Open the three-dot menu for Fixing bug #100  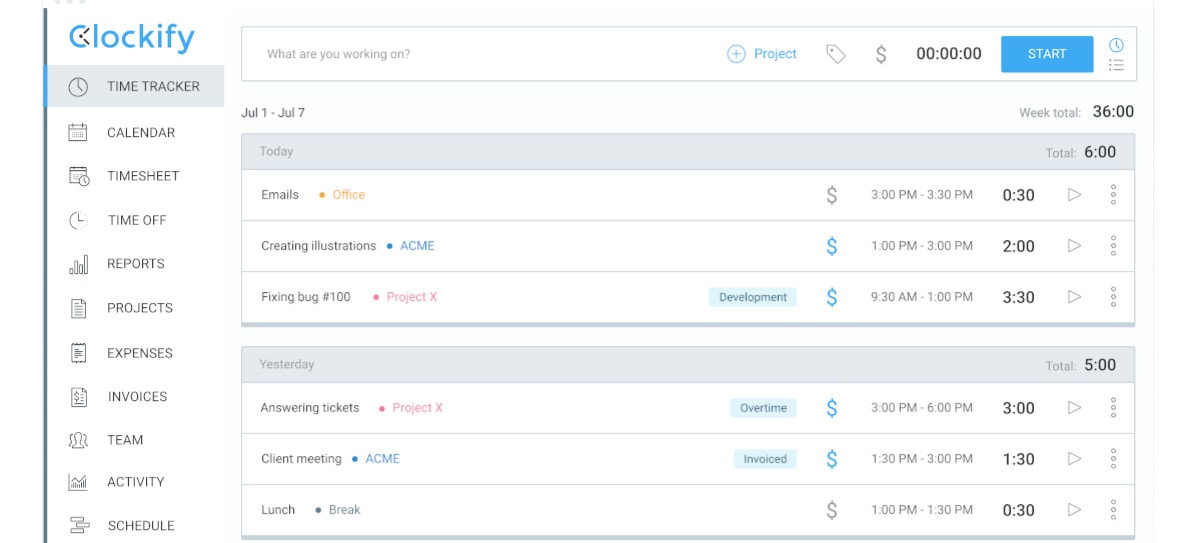[1113, 297]
